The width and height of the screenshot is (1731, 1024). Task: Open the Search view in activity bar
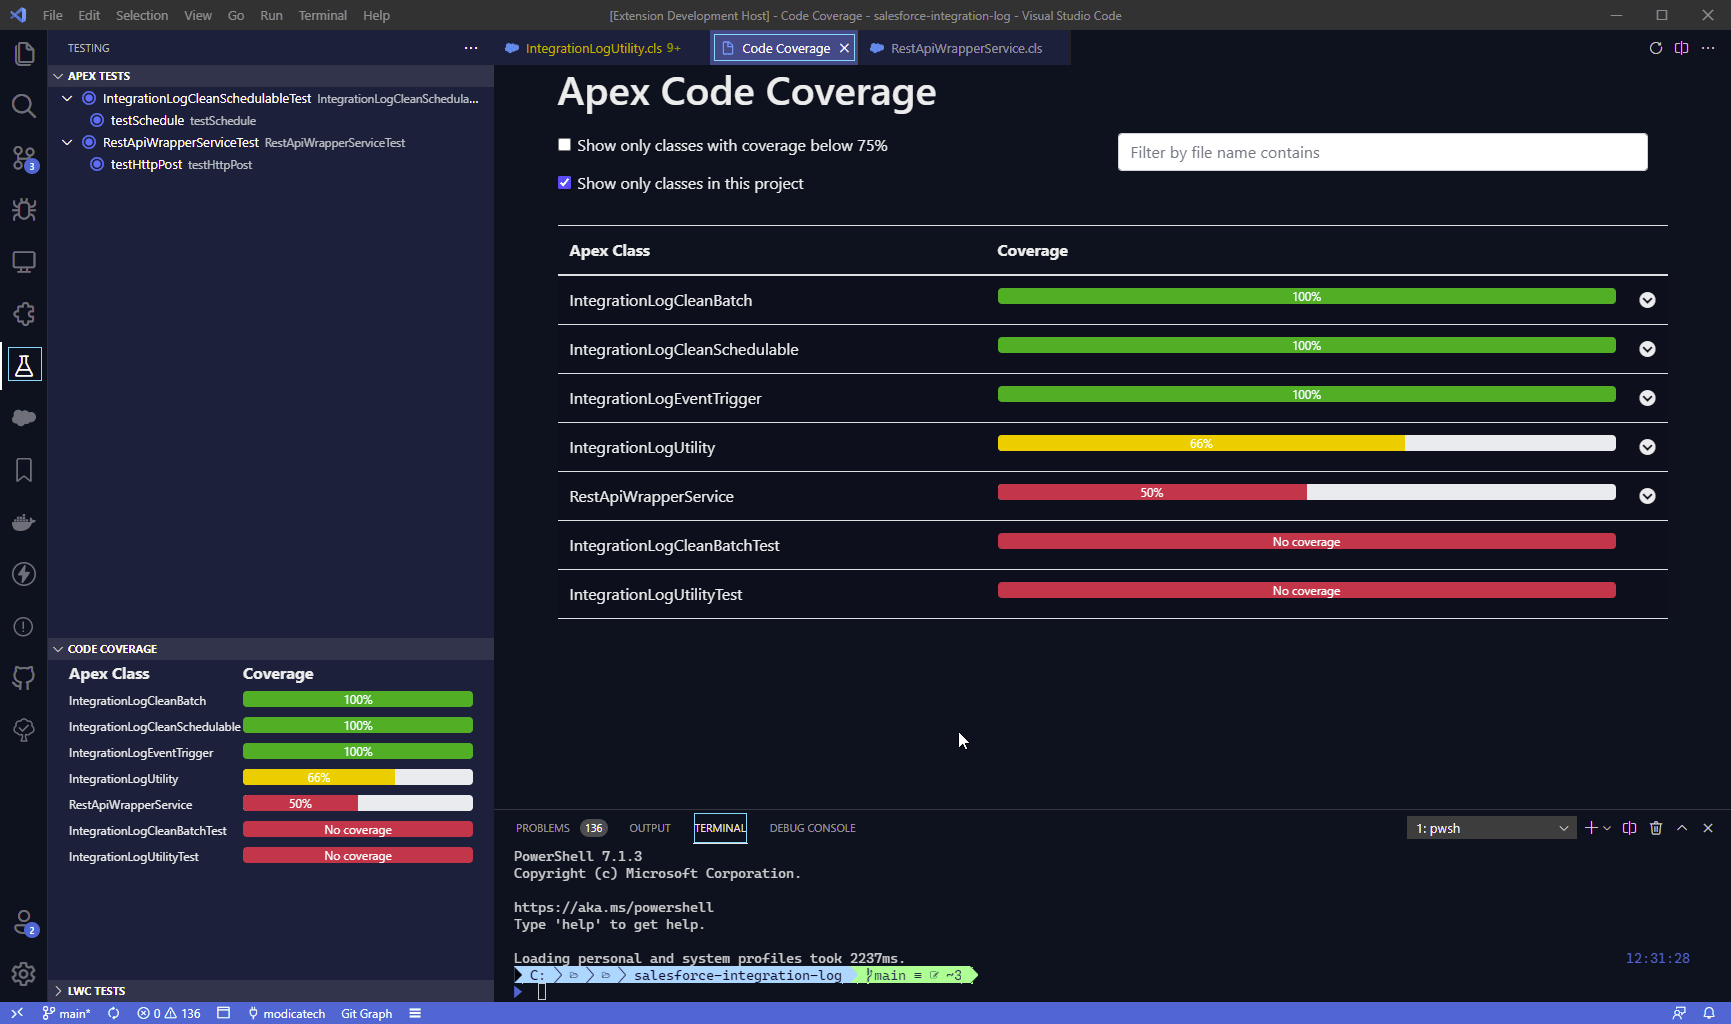pos(24,106)
